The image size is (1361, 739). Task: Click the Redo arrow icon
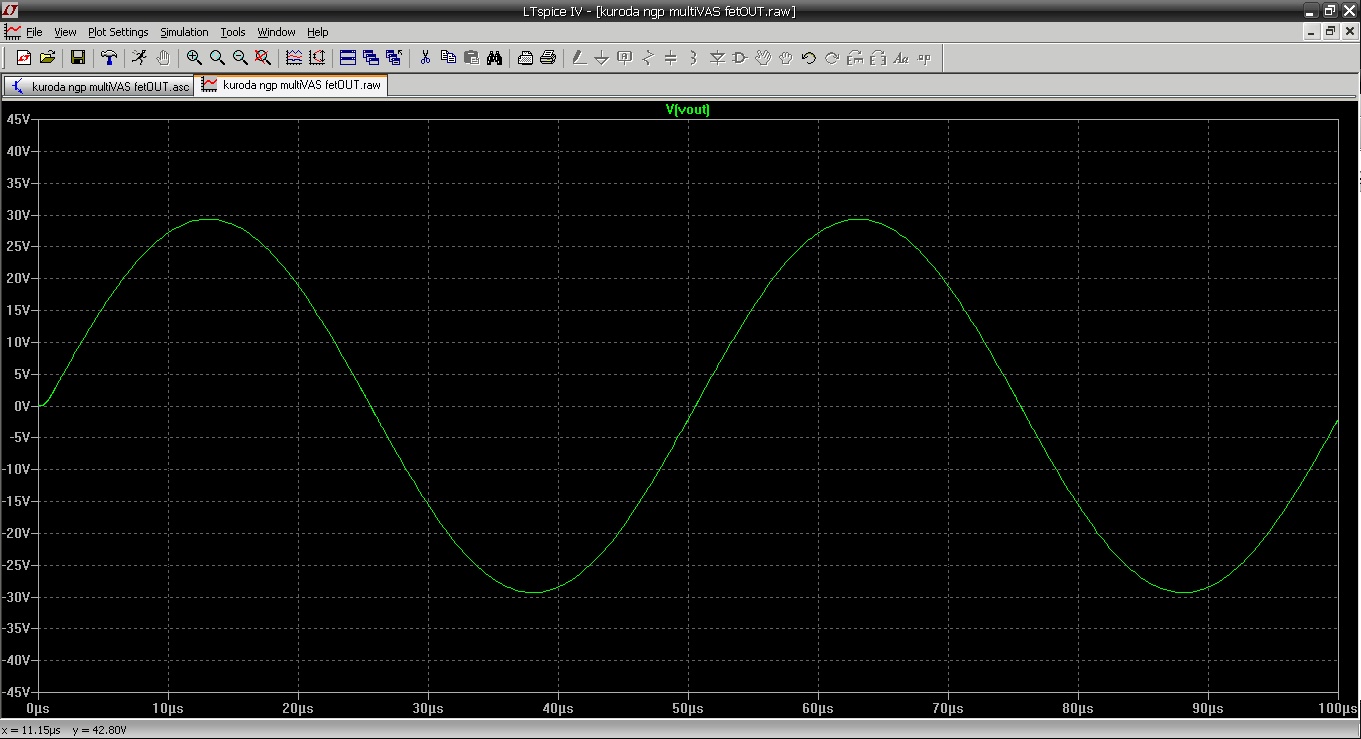(x=832, y=58)
